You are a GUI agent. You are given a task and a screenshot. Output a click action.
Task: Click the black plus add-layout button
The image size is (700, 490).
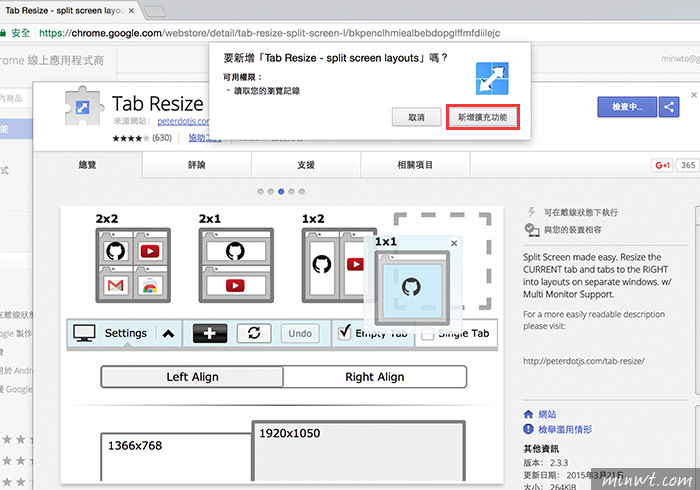point(210,333)
